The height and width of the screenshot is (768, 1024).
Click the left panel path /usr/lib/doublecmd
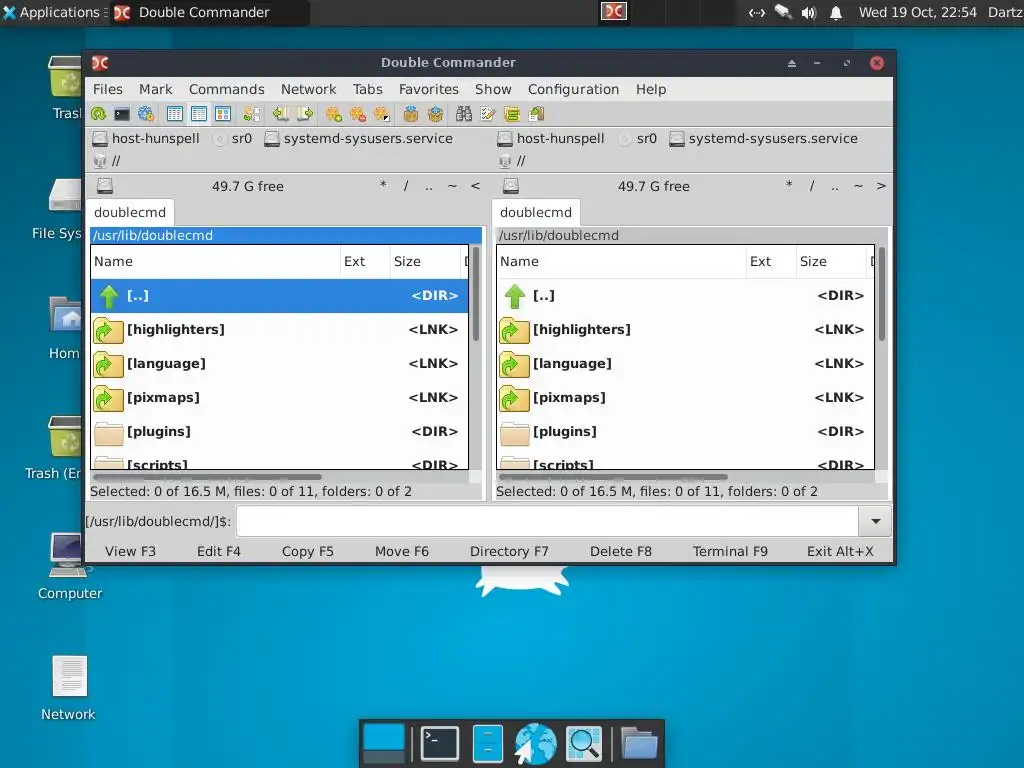(286, 235)
